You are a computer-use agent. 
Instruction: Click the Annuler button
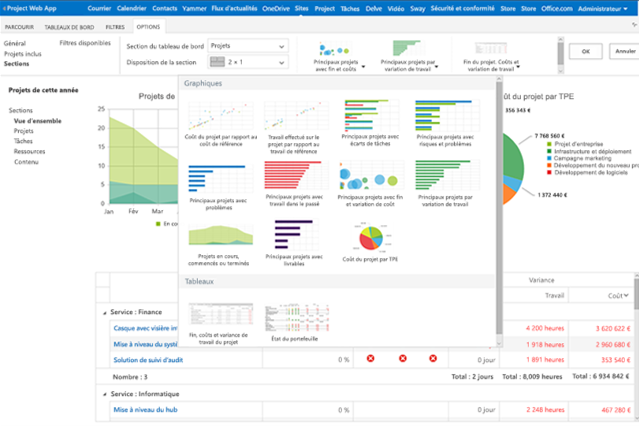click(x=625, y=51)
